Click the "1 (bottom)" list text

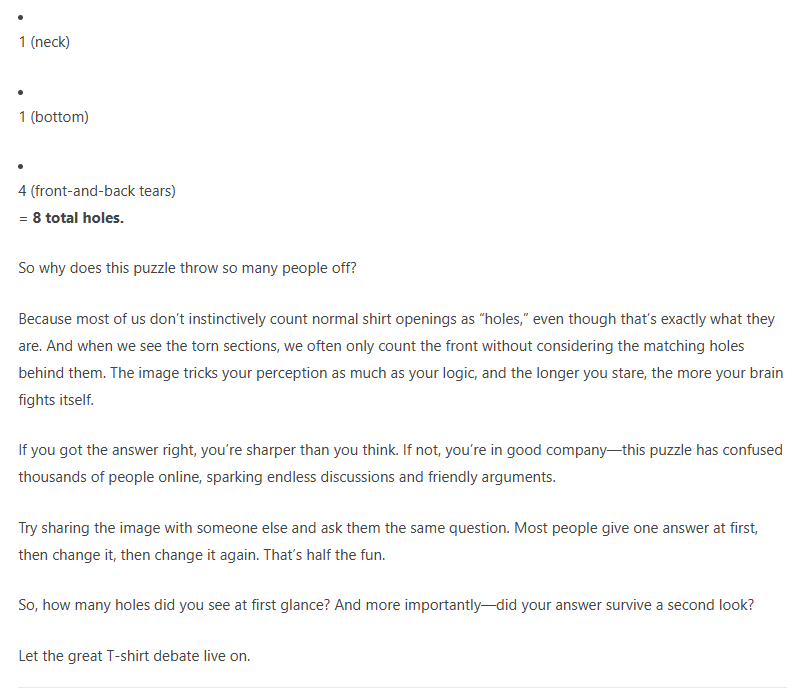54,117
